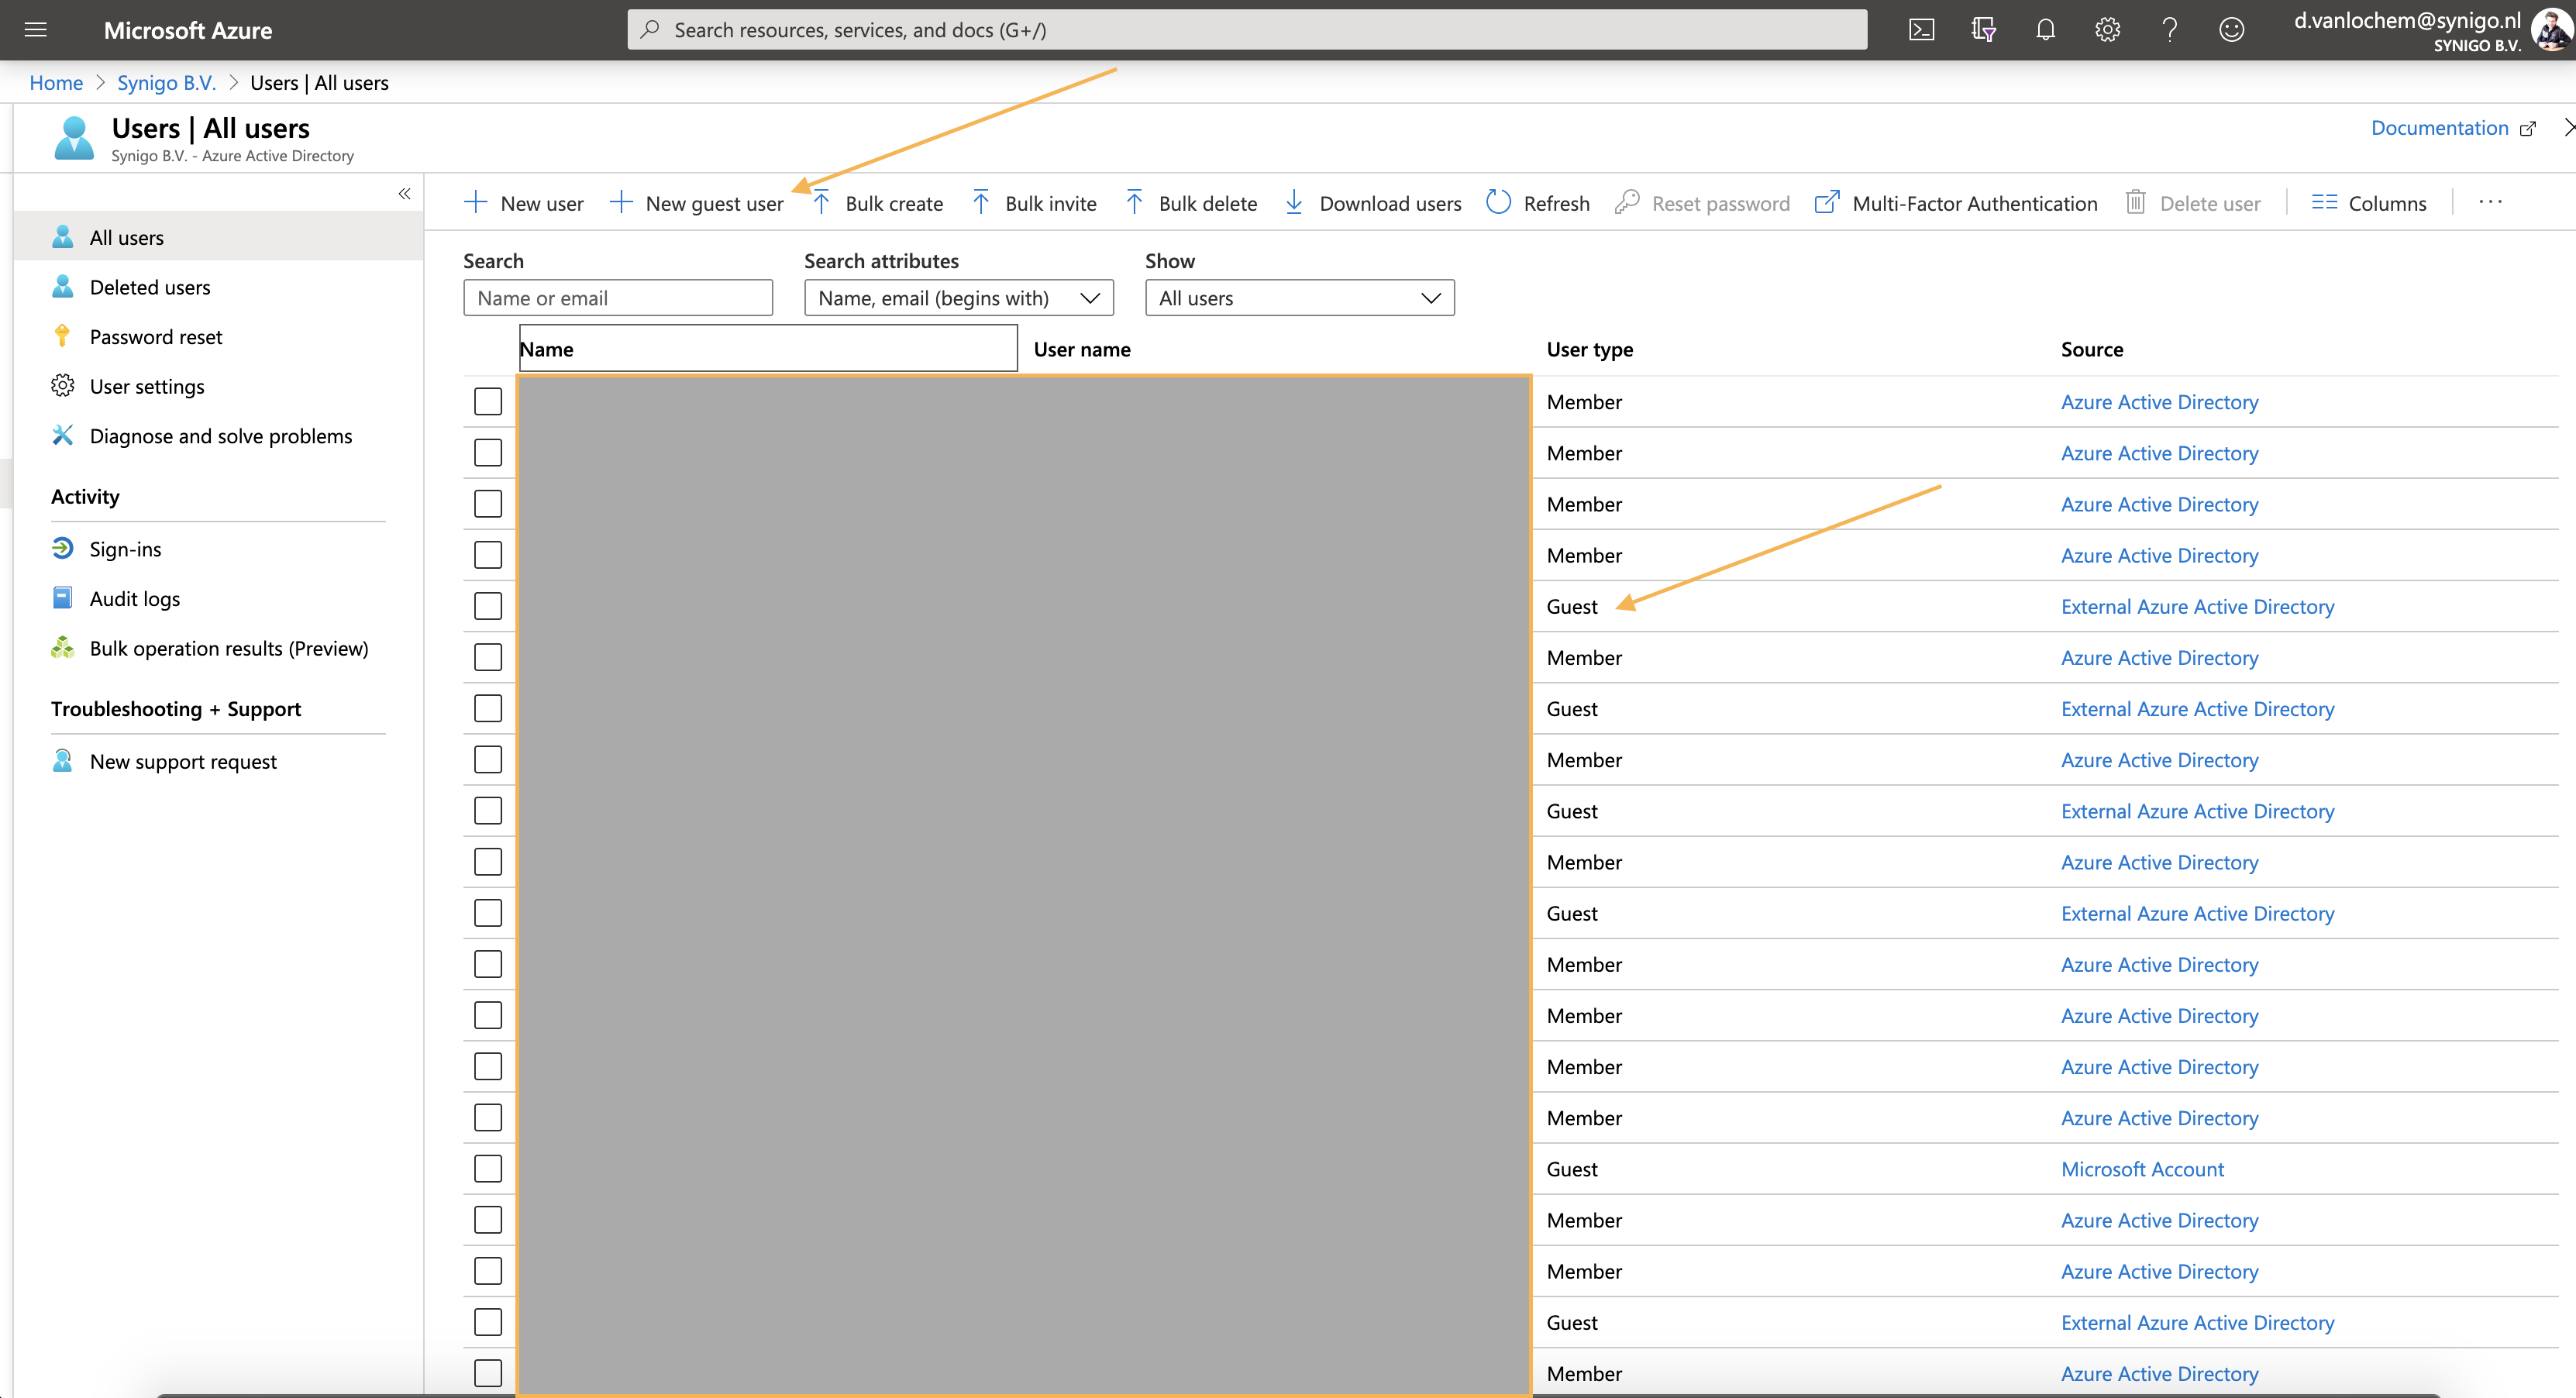
Task: Click the Refresh toolbar icon
Action: point(1498,203)
